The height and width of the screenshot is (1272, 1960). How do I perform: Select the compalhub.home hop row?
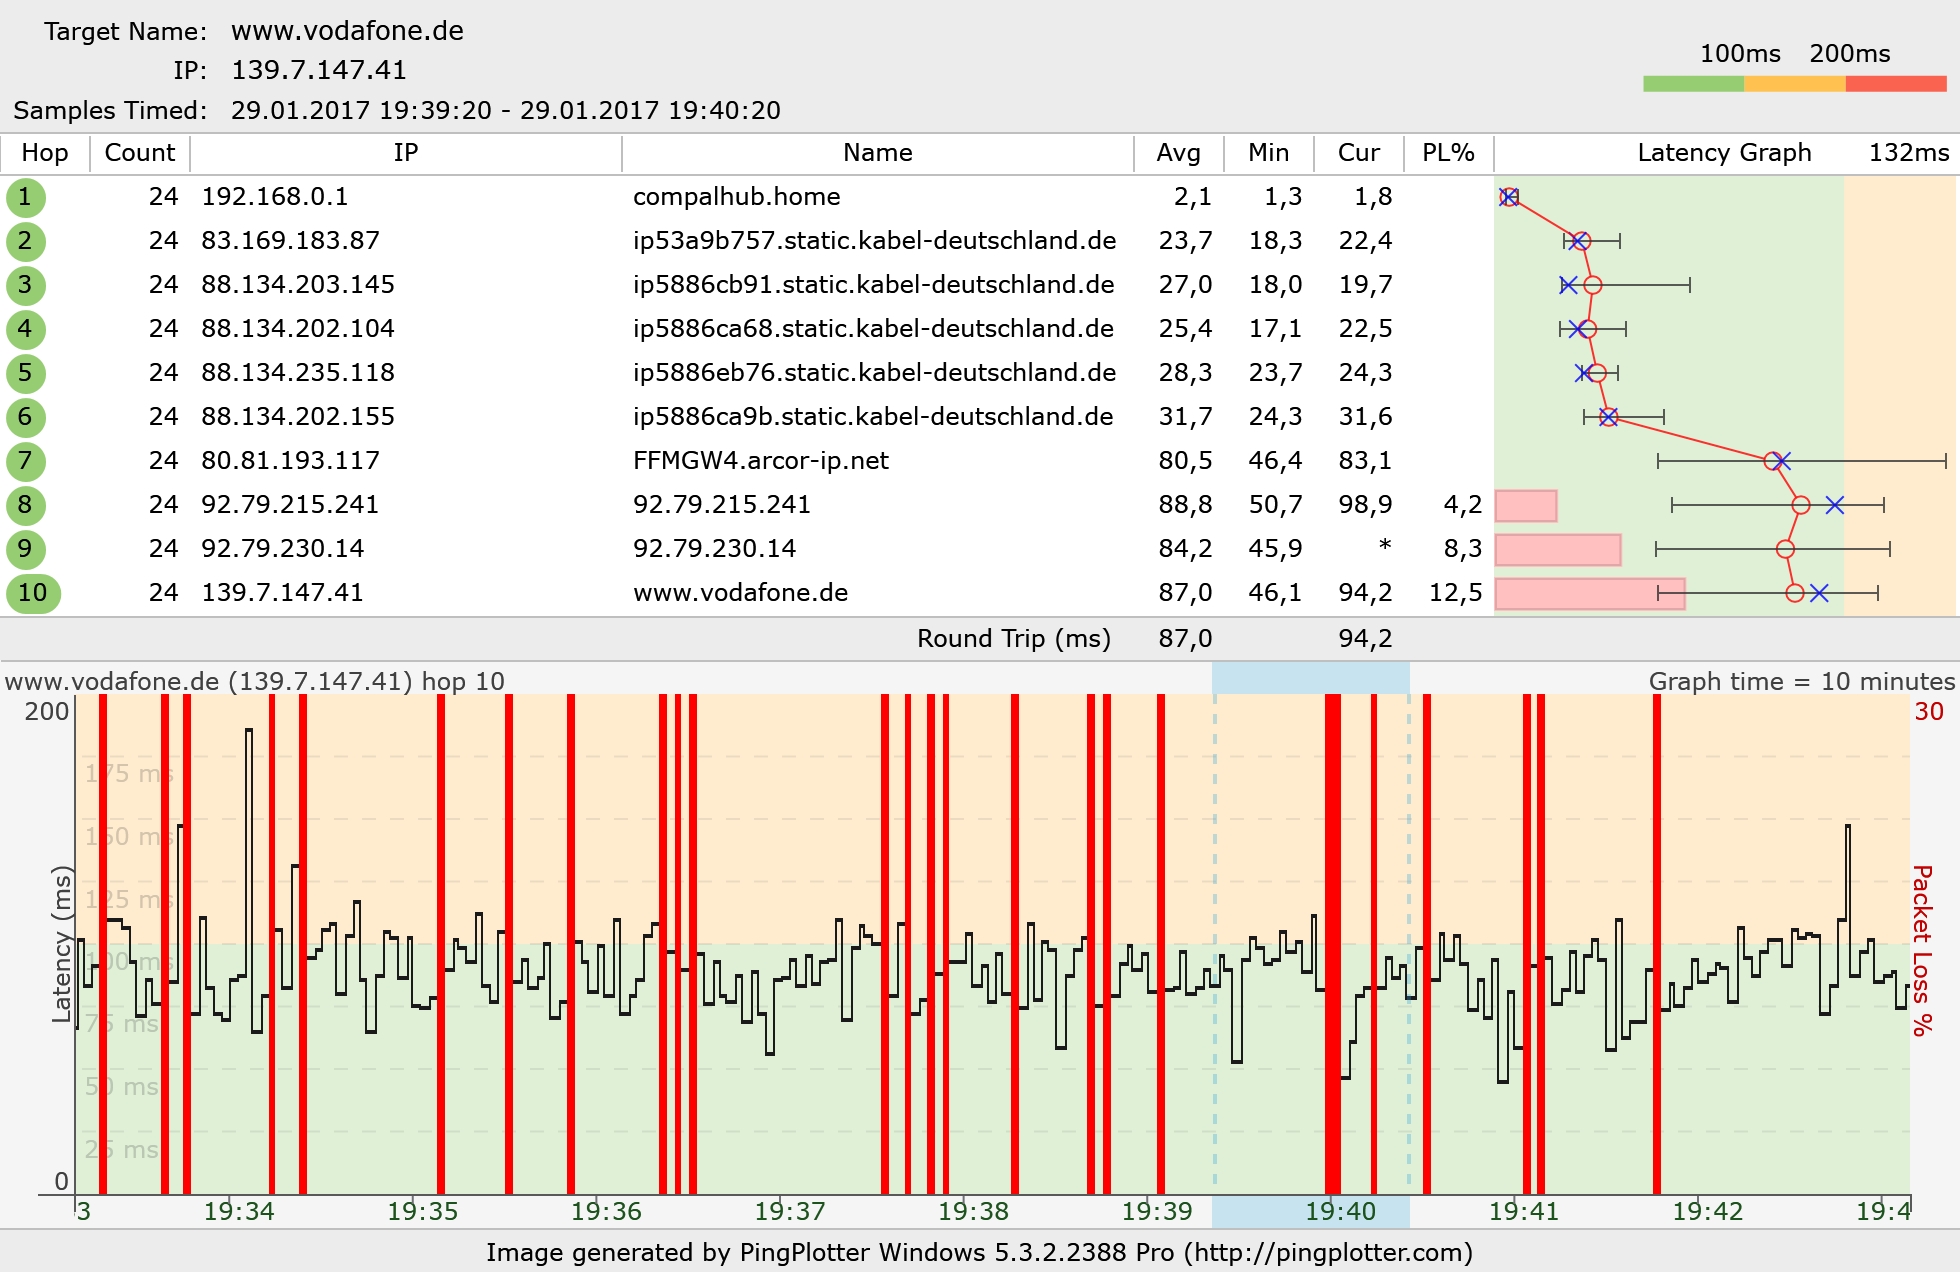pos(736,197)
